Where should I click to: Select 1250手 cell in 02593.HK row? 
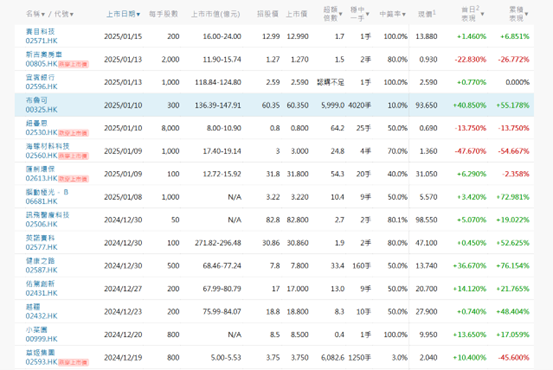pos(359,357)
